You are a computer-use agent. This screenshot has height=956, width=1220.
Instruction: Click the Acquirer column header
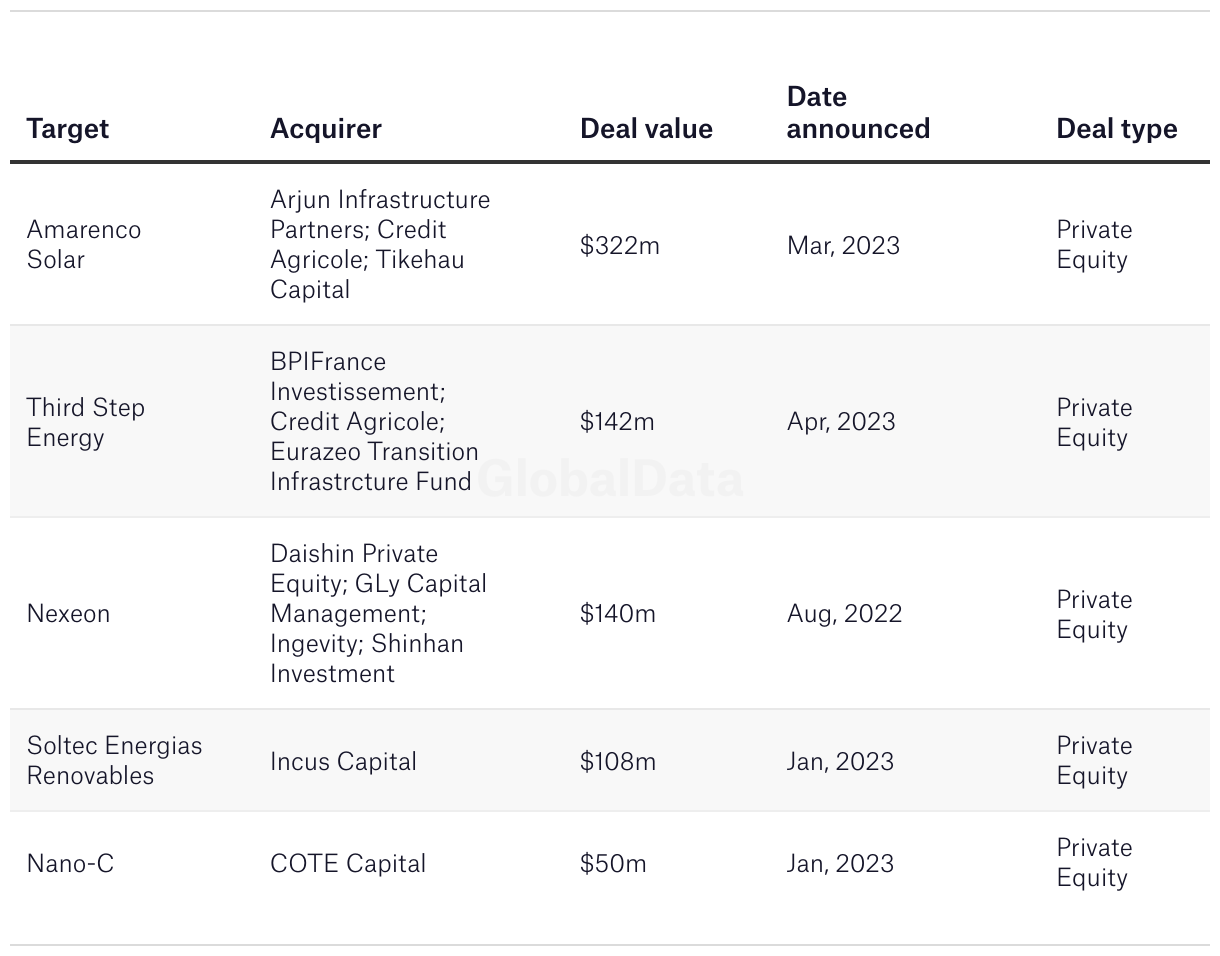pos(326,129)
